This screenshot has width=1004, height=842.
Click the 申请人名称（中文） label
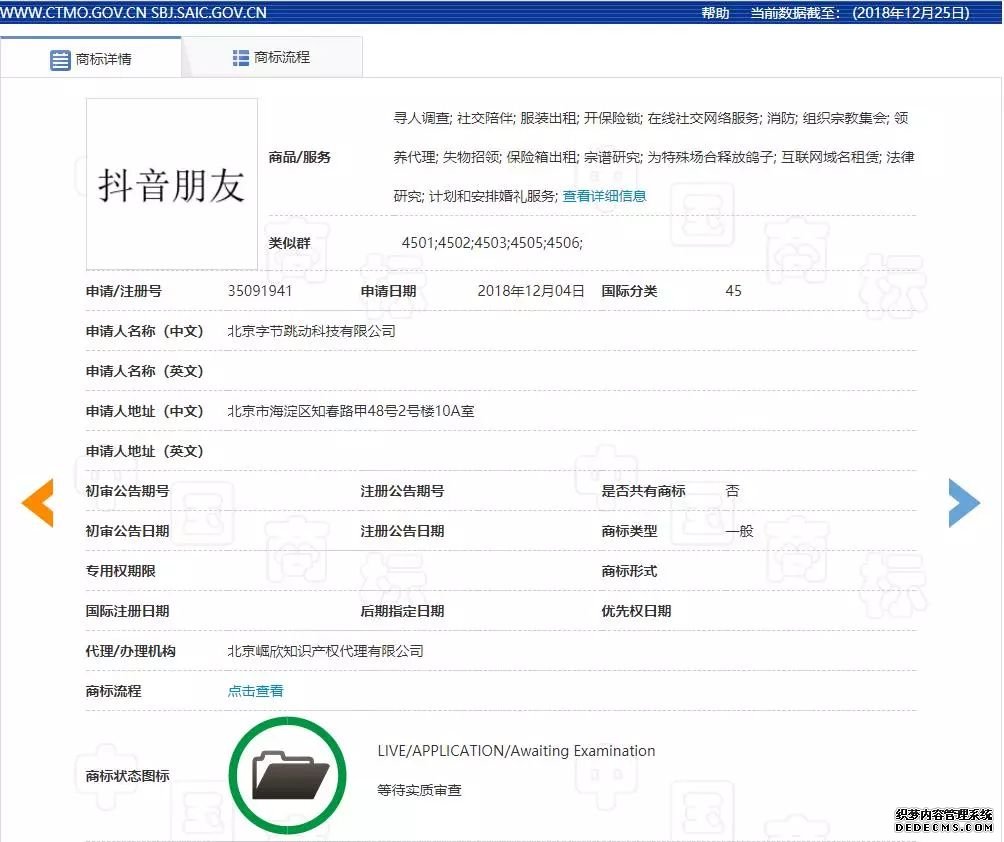click(x=145, y=331)
